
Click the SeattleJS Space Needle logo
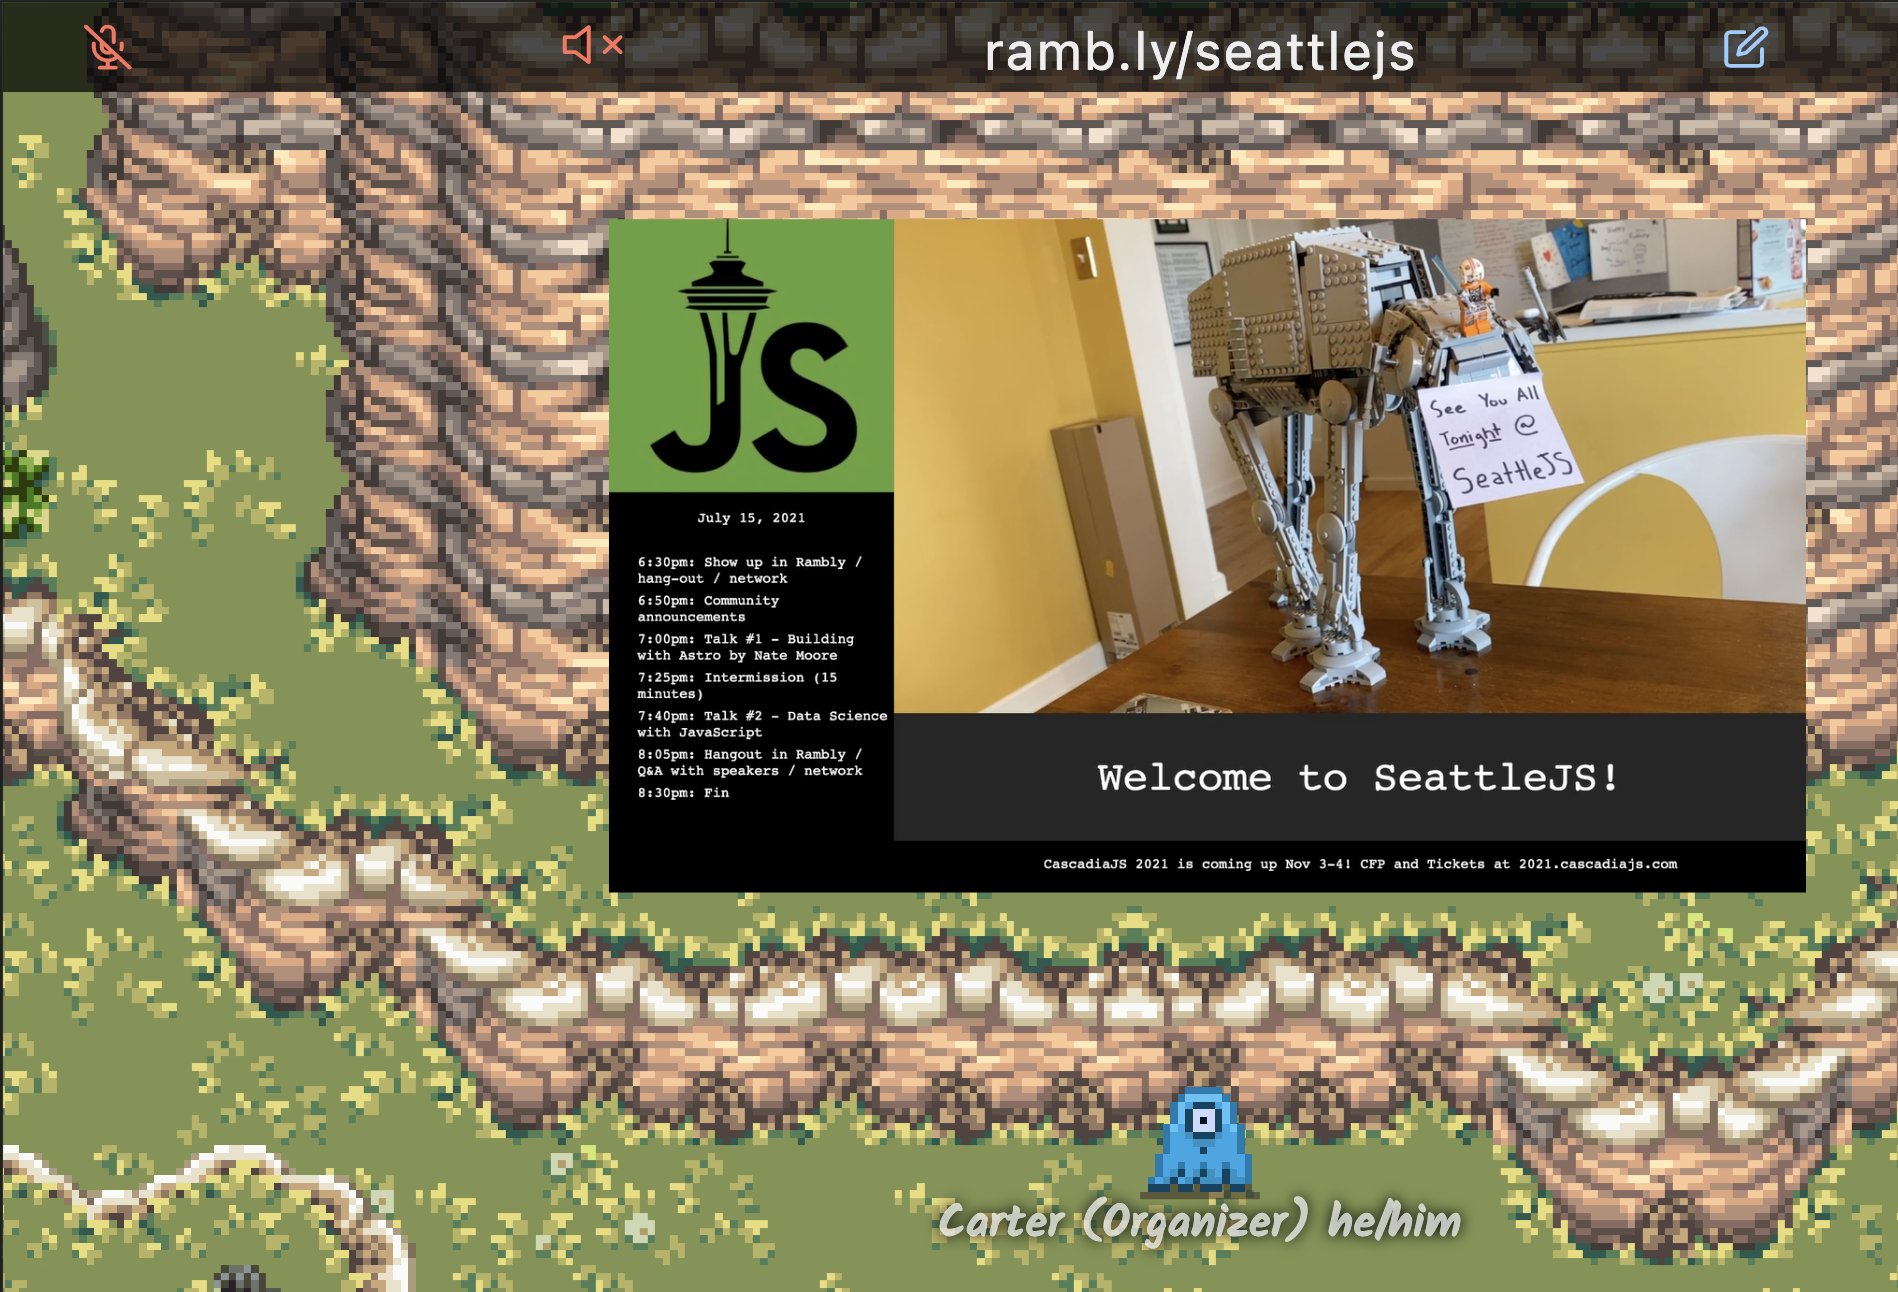(x=751, y=355)
